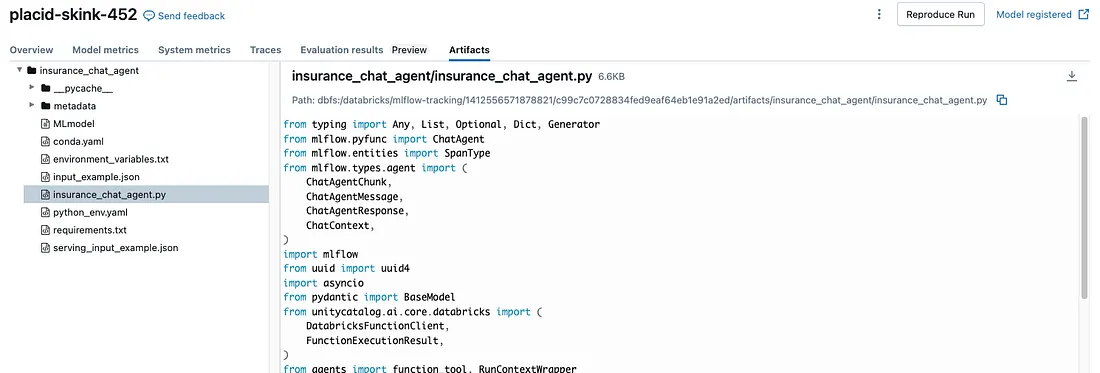
Task: Click the requirements.txt file icon
Action: tap(46, 230)
